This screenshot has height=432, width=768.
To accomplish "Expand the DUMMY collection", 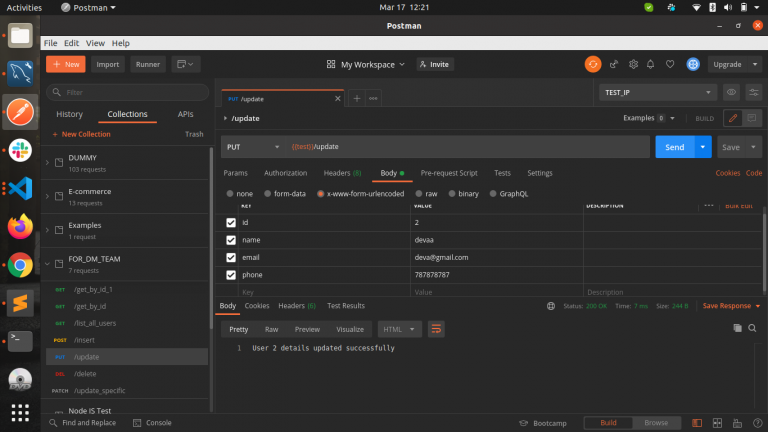I will point(48,163).
